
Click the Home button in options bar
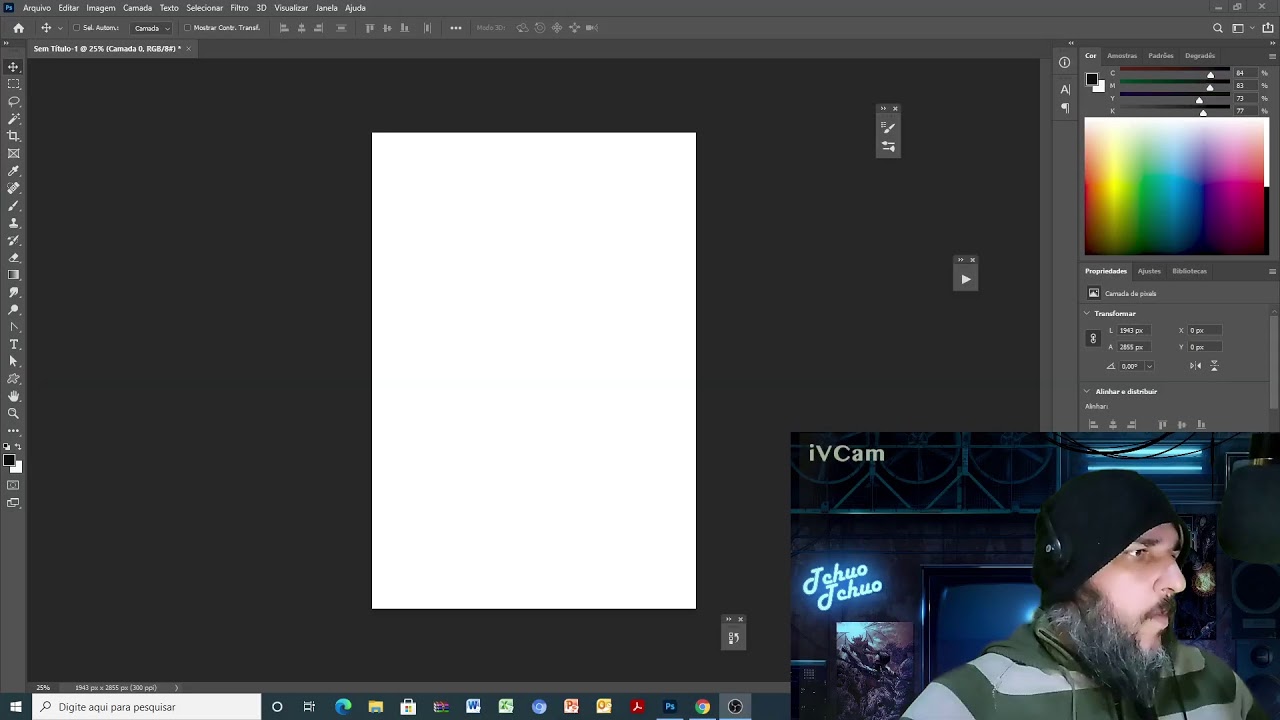18,28
